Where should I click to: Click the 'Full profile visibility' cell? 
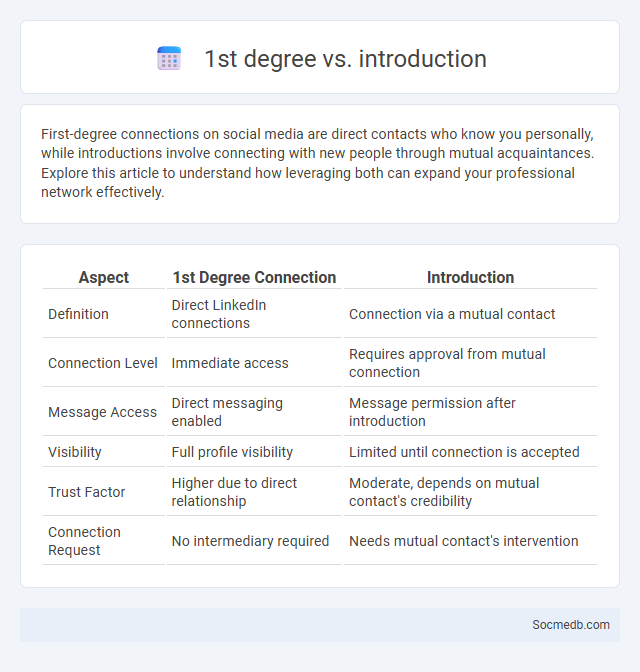tap(254, 452)
